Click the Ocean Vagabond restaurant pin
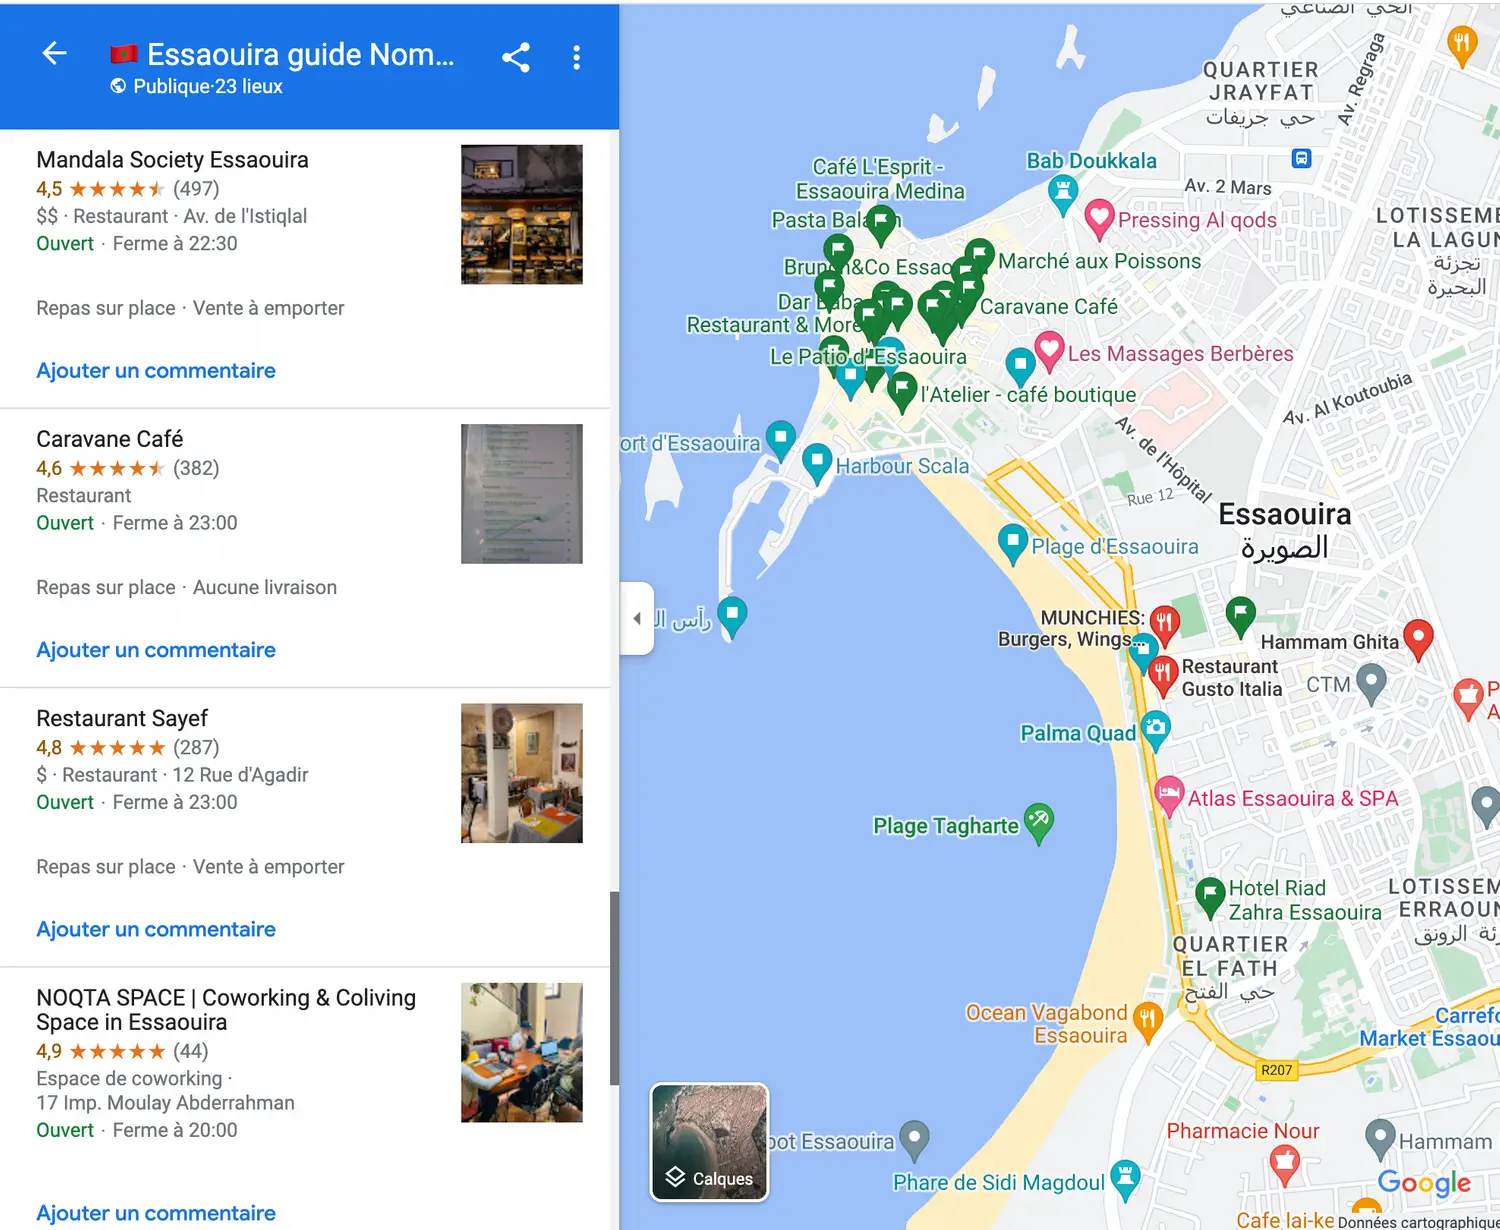The image size is (1500, 1230). coord(1147,1021)
